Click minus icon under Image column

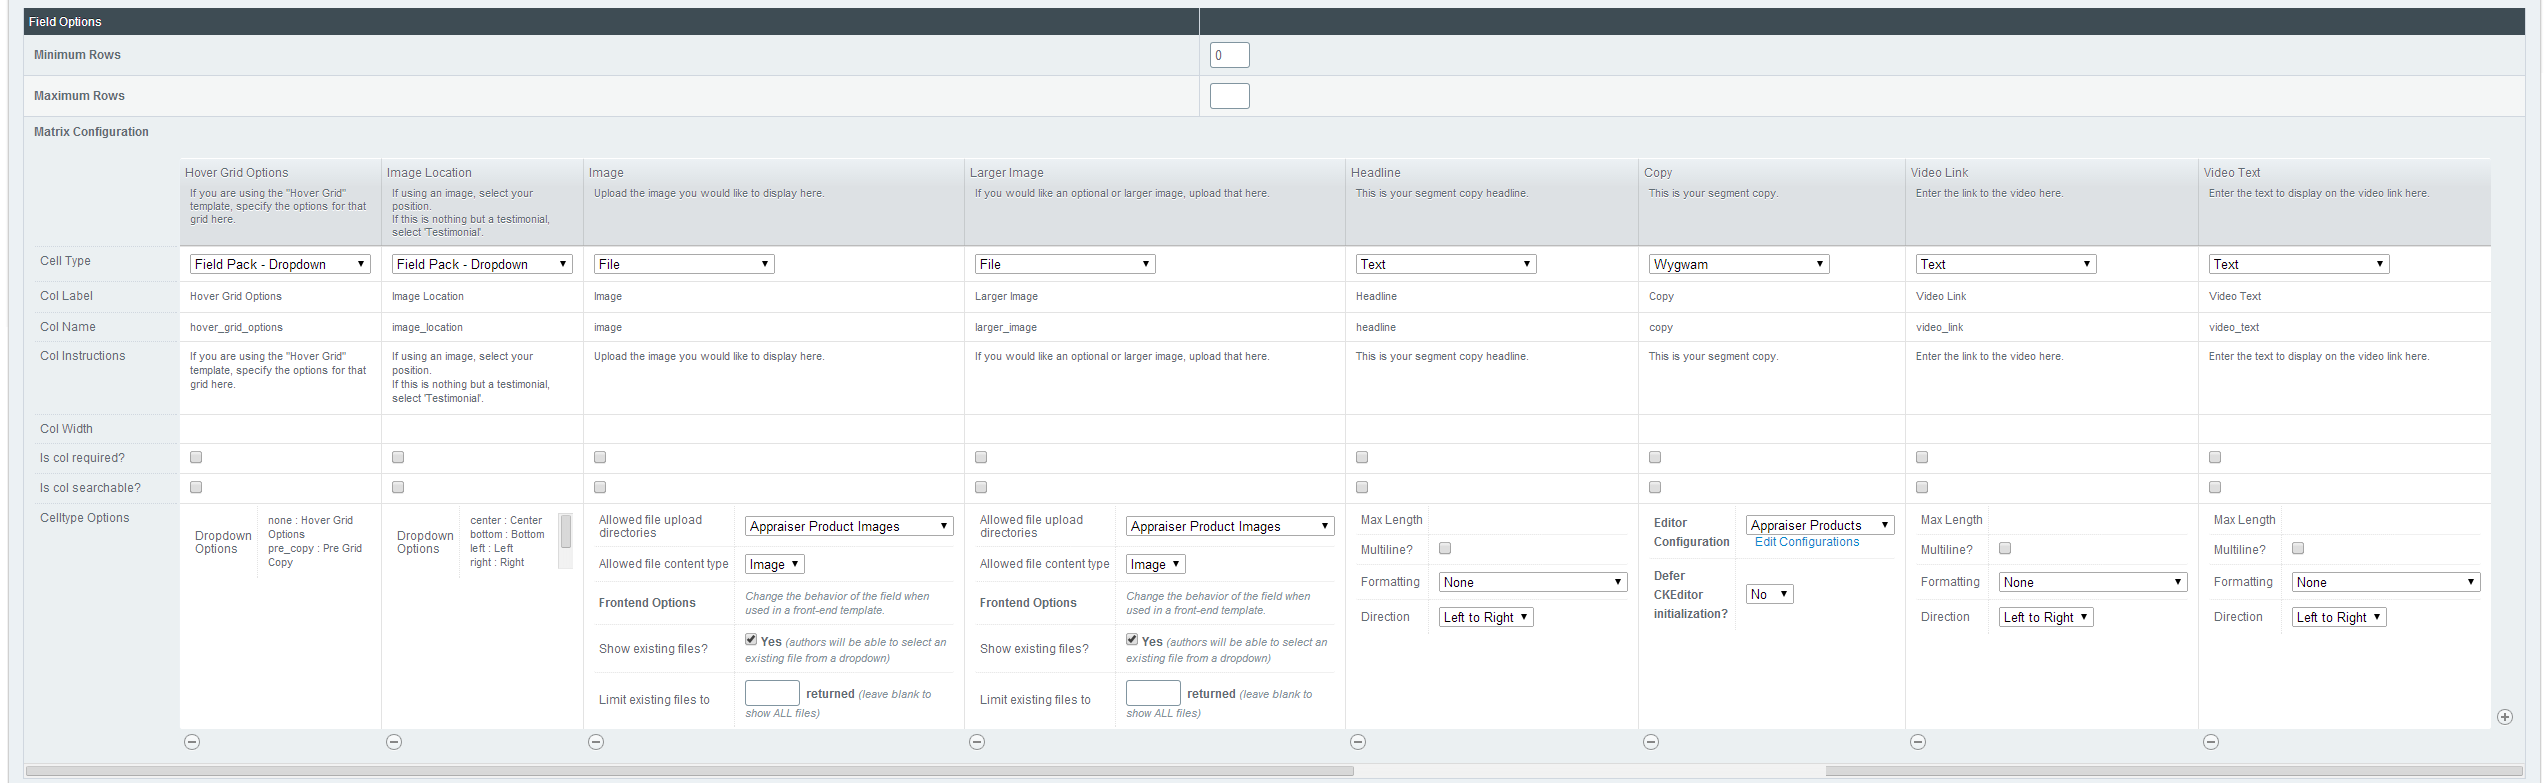pyautogui.click(x=596, y=742)
